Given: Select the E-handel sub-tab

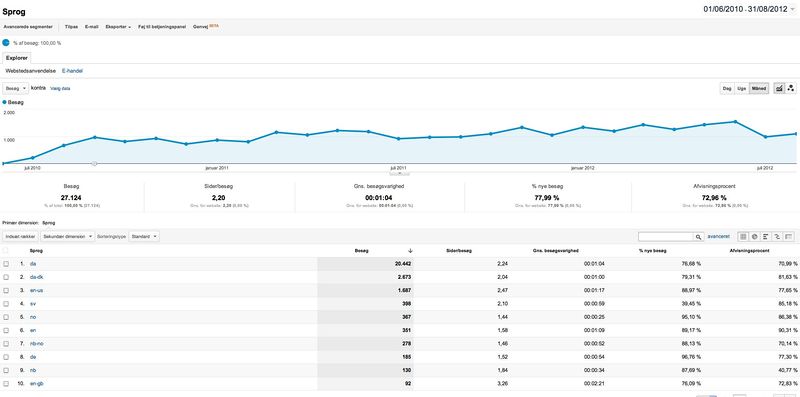Looking at the screenshot, I should click(72, 71).
